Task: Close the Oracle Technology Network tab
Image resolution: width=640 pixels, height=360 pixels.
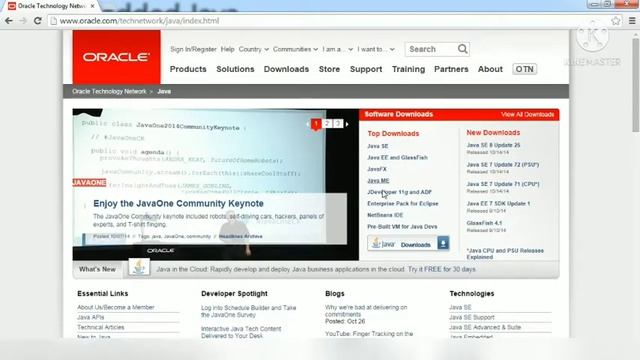Action: click(x=93, y=6)
